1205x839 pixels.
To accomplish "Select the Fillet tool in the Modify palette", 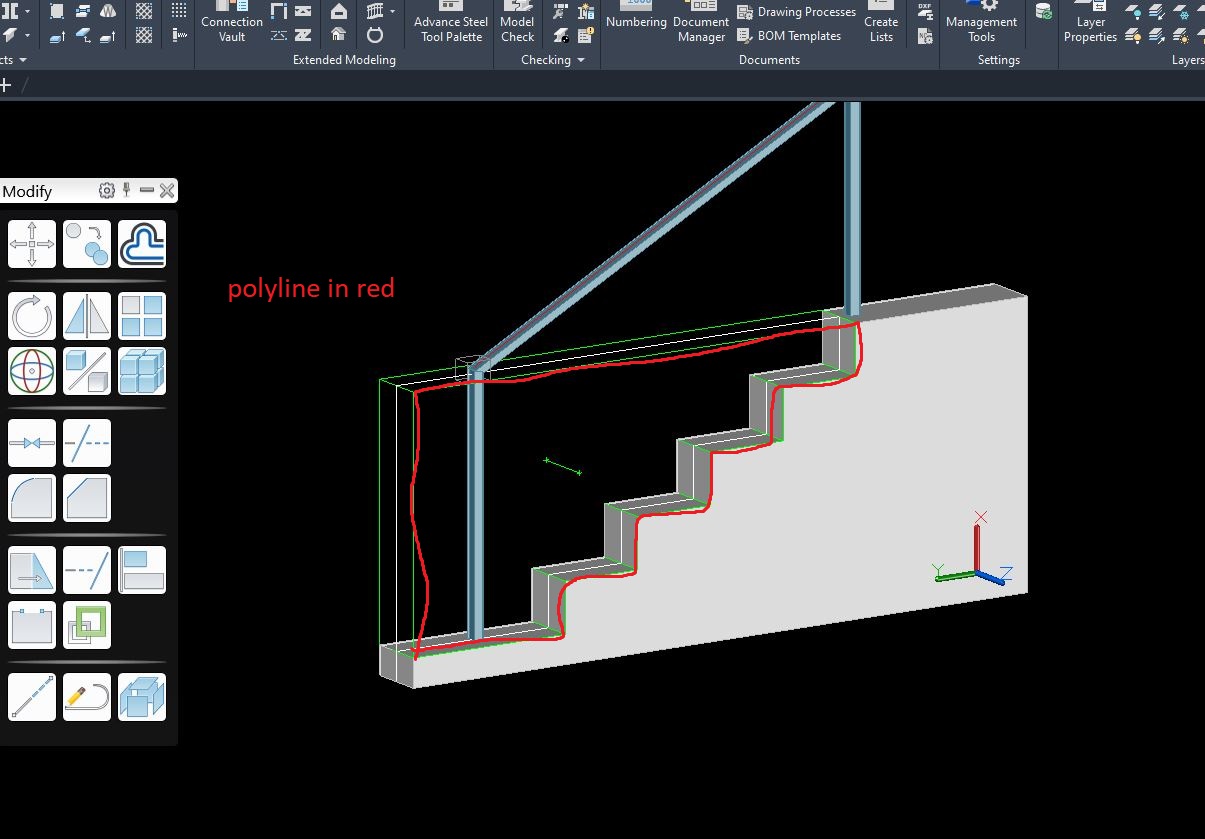I will [x=32, y=497].
